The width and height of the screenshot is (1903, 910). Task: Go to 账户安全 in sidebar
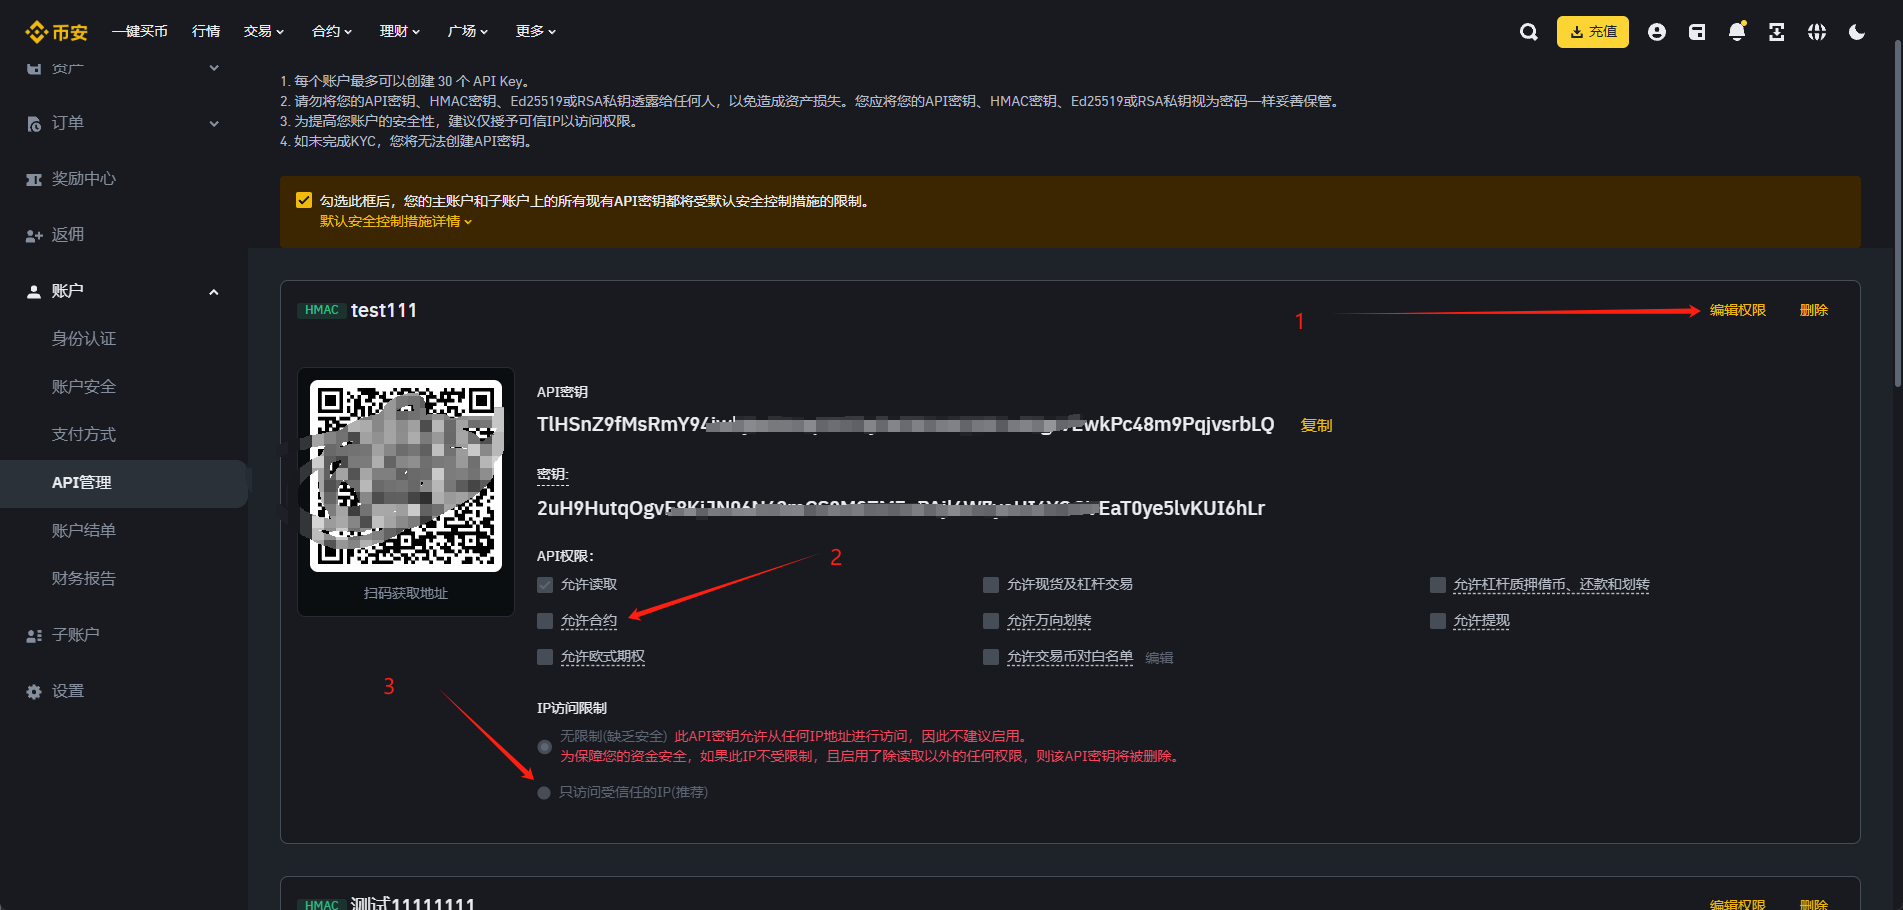[x=84, y=387]
